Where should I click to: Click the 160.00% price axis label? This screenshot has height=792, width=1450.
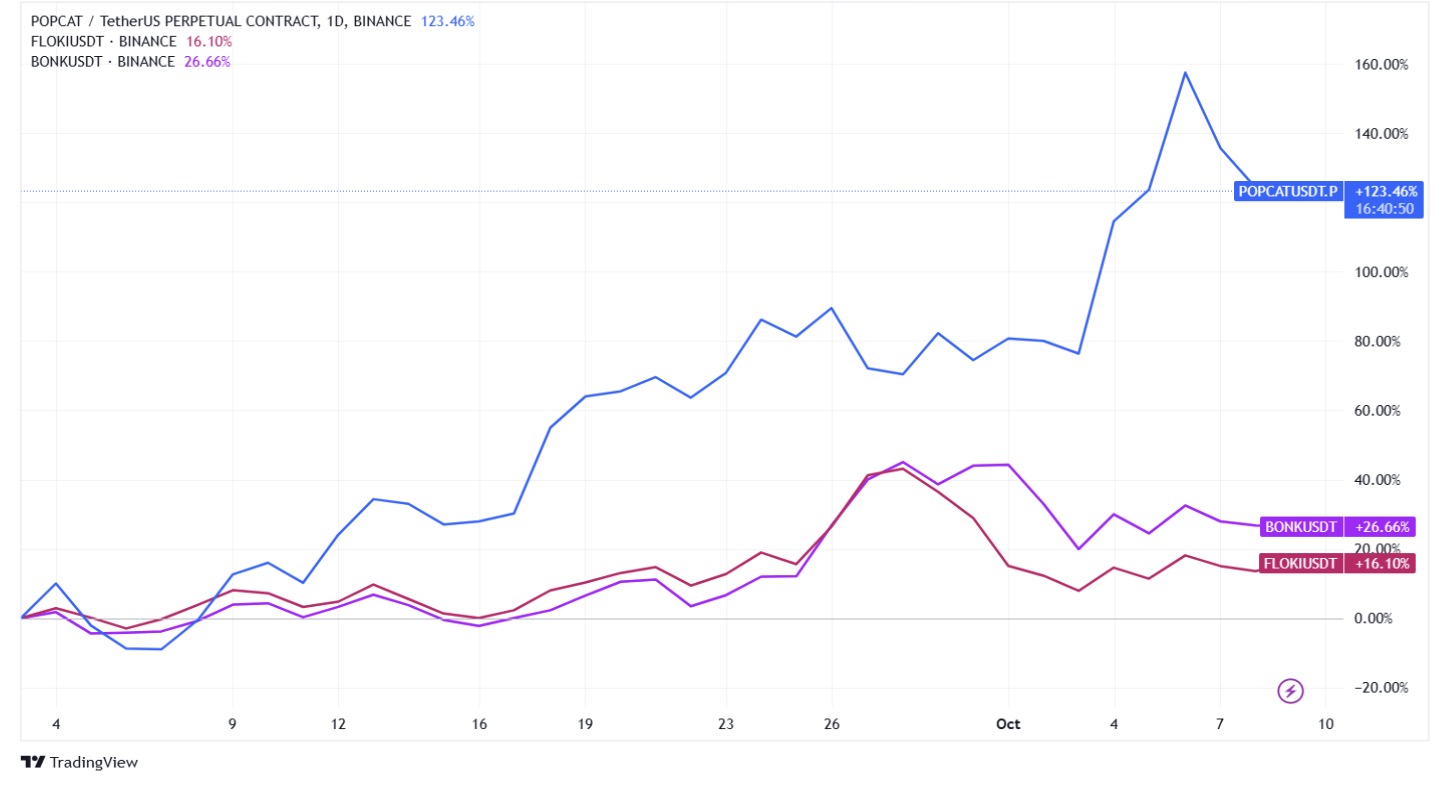(1381, 65)
